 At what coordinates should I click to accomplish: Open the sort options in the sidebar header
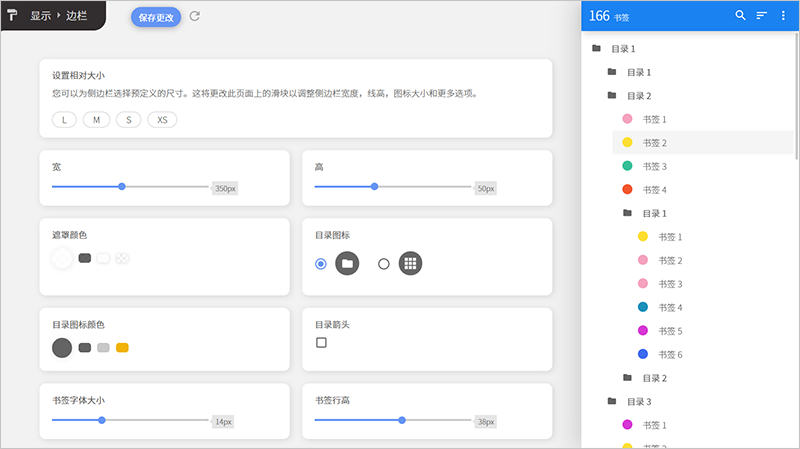click(762, 16)
